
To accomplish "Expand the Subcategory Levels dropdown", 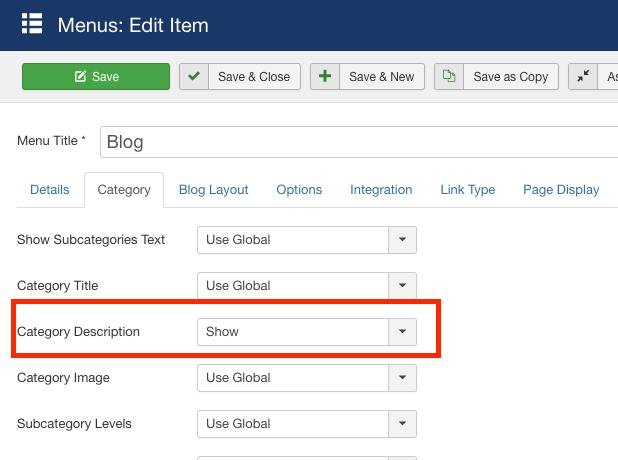I will coord(402,424).
